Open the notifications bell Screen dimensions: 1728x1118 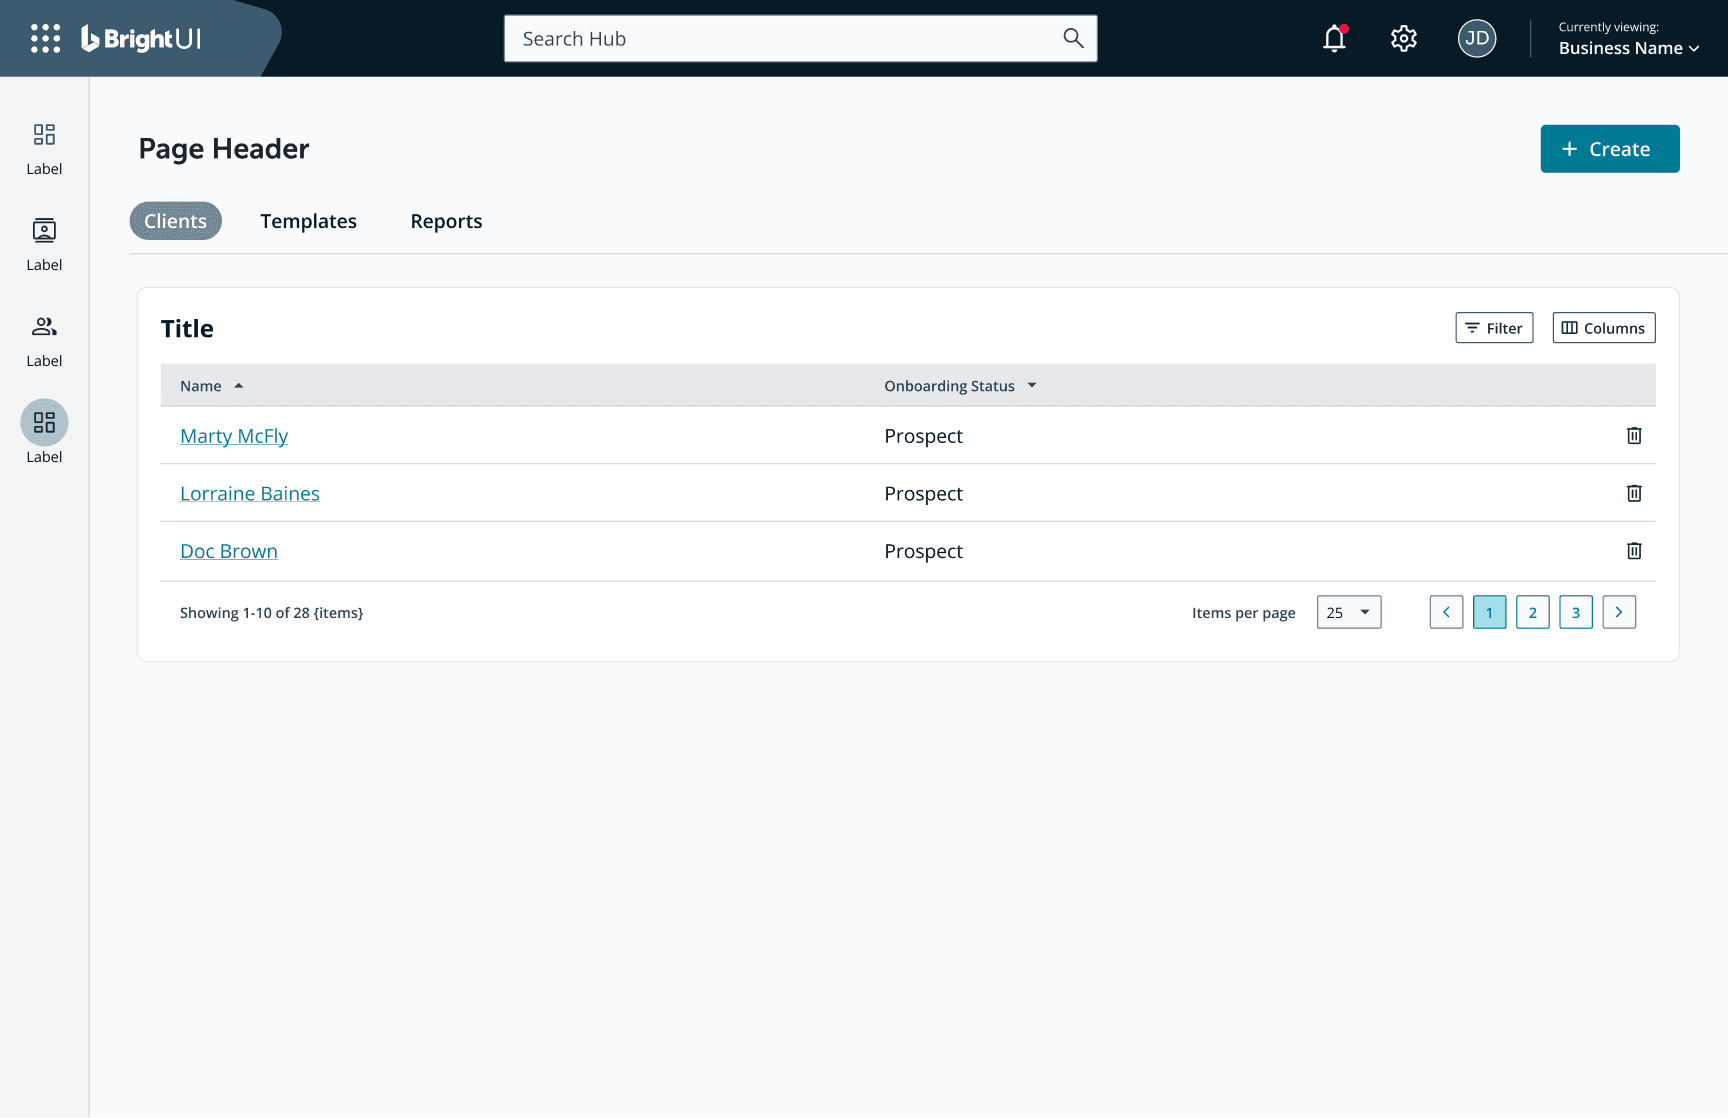[x=1335, y=38]
